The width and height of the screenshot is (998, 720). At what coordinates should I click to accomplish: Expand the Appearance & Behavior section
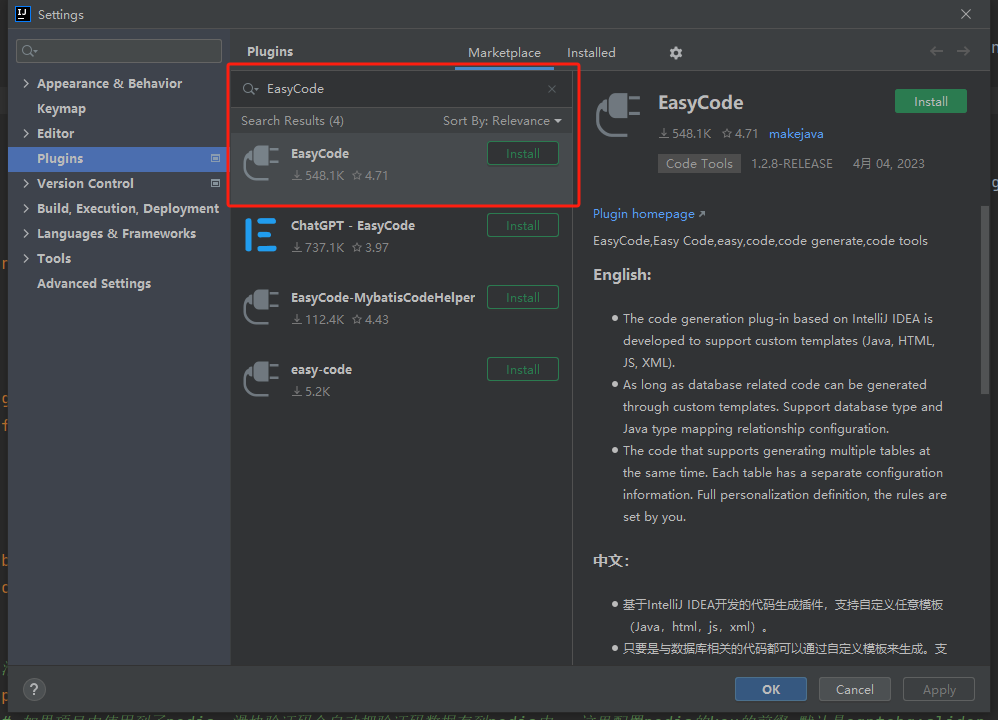tap(26, 83)
